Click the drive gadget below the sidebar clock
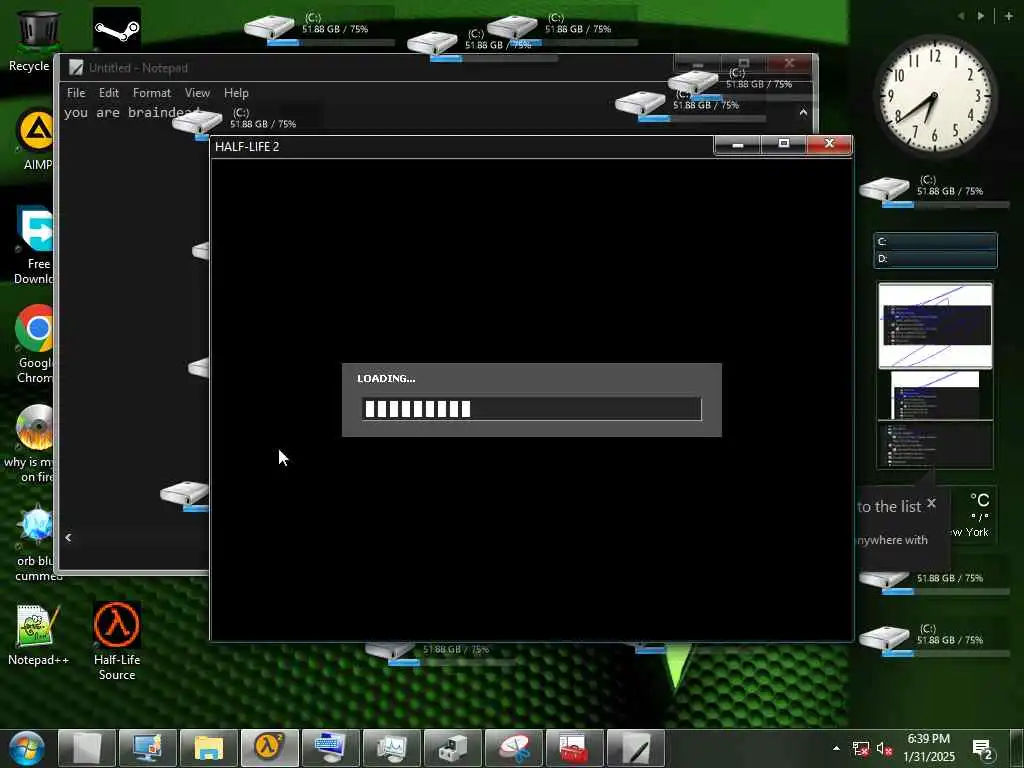Screen dimensions: 1024x768 pyautogui.click(x=934, y=191)
